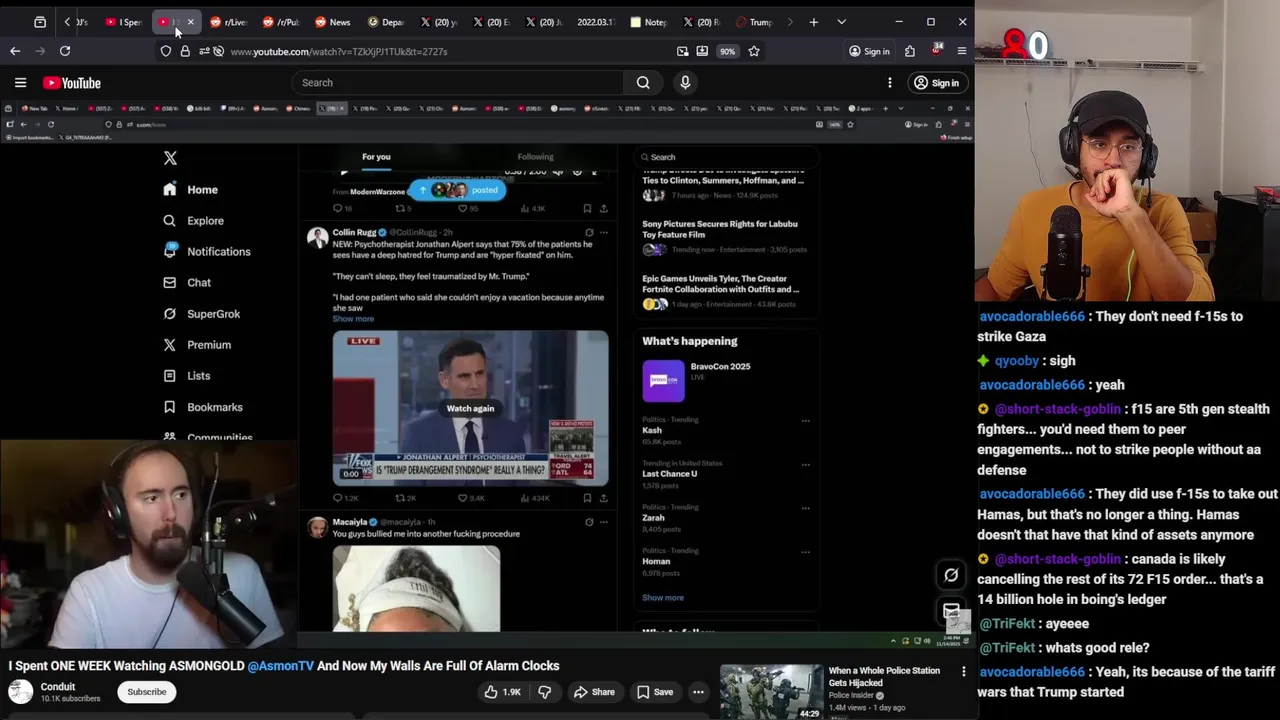
Task: Click Show more under trending list
Action: coord(663,598)
